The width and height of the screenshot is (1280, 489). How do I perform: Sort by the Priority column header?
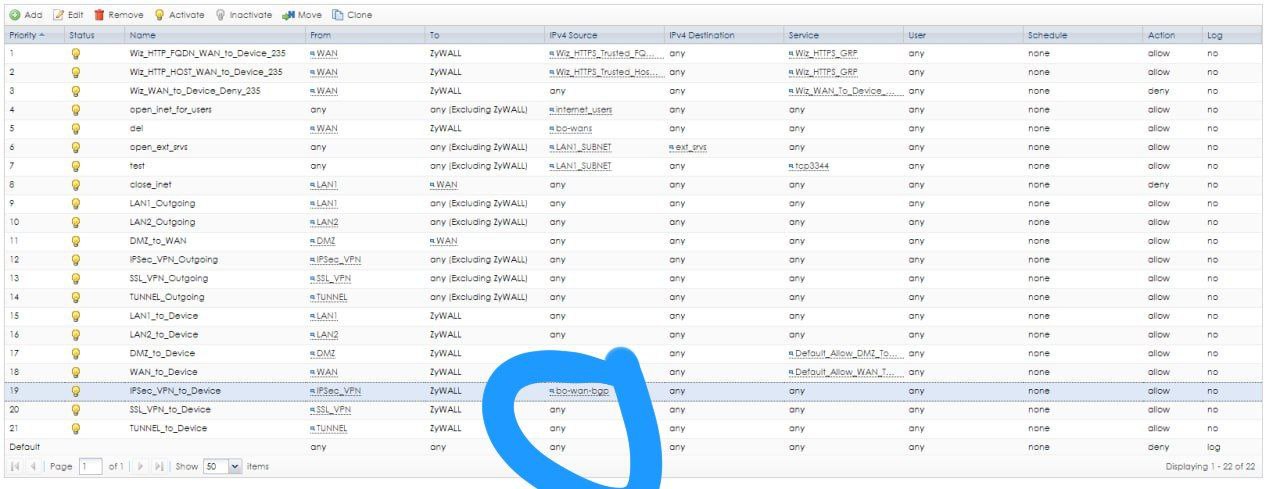[33, 35]
